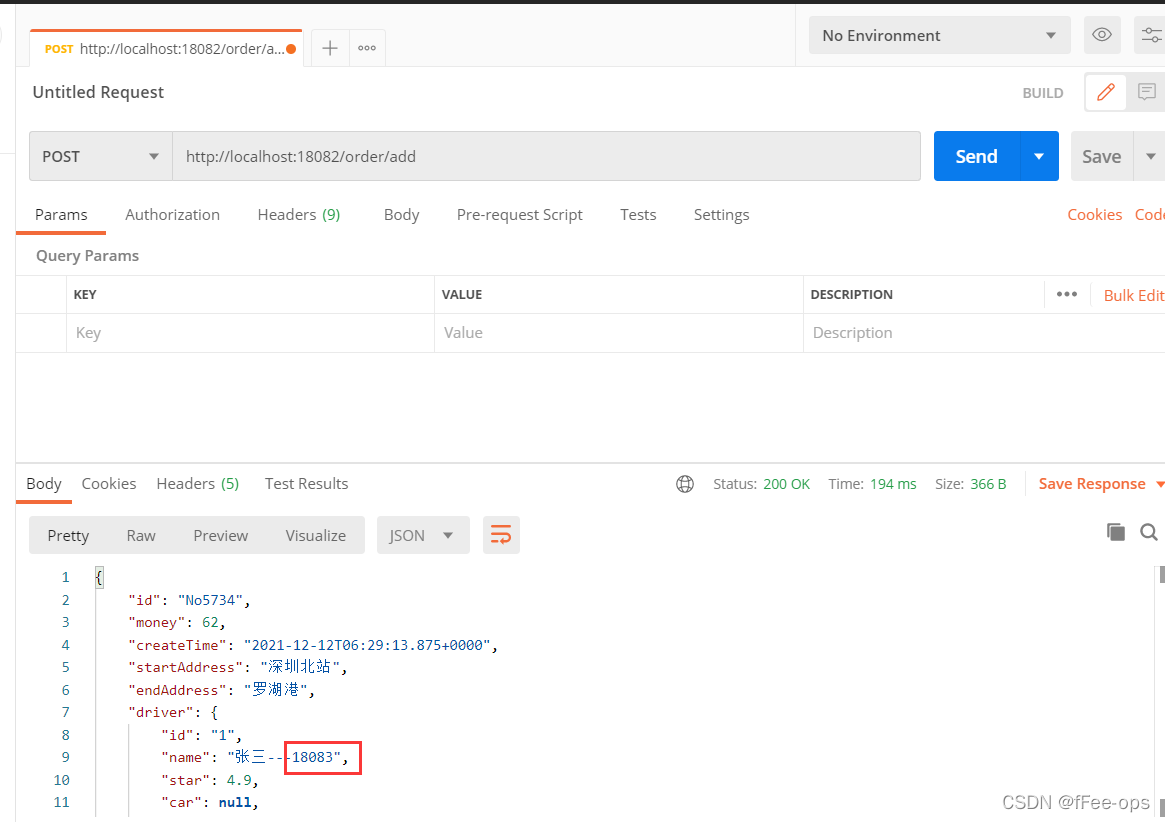Expand the POST method dropdown
The width and height of the screenshot is (1165, 822).
(101, 156)
